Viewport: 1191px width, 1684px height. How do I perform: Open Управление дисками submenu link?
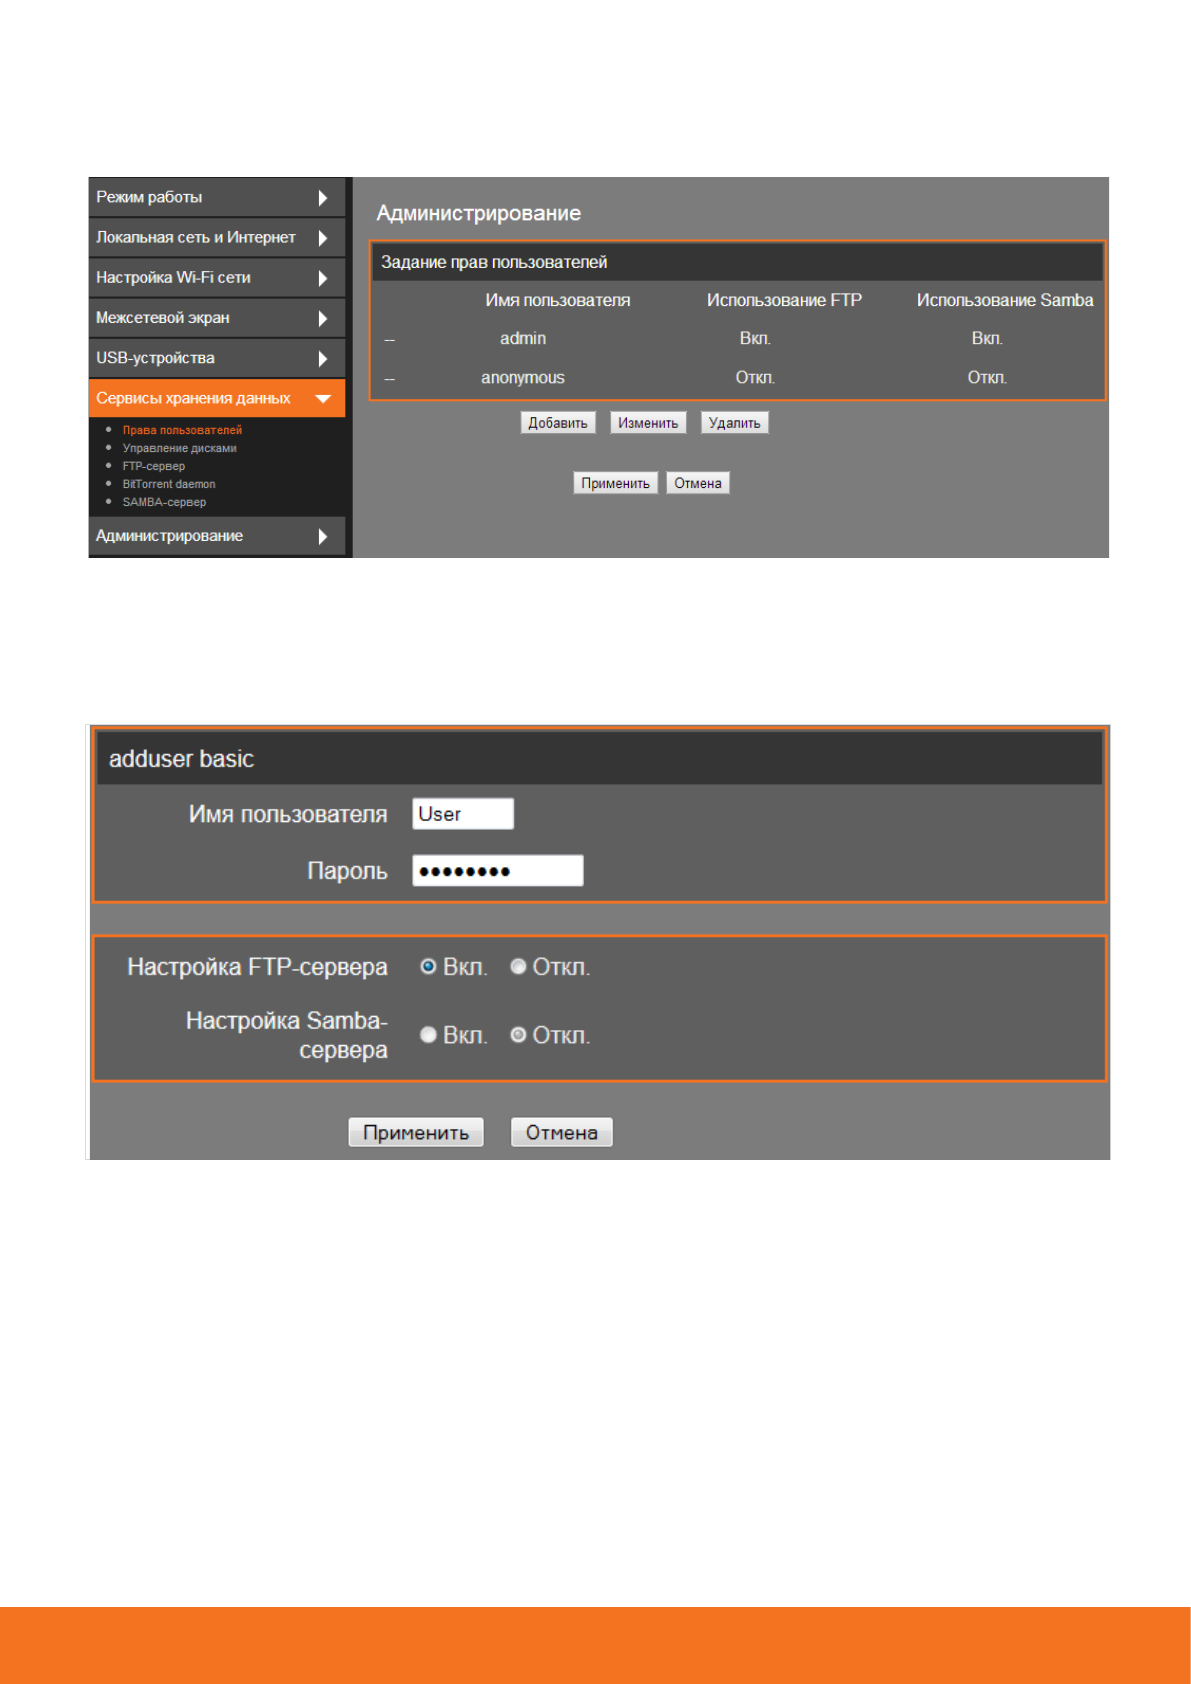tap(179, 448)
